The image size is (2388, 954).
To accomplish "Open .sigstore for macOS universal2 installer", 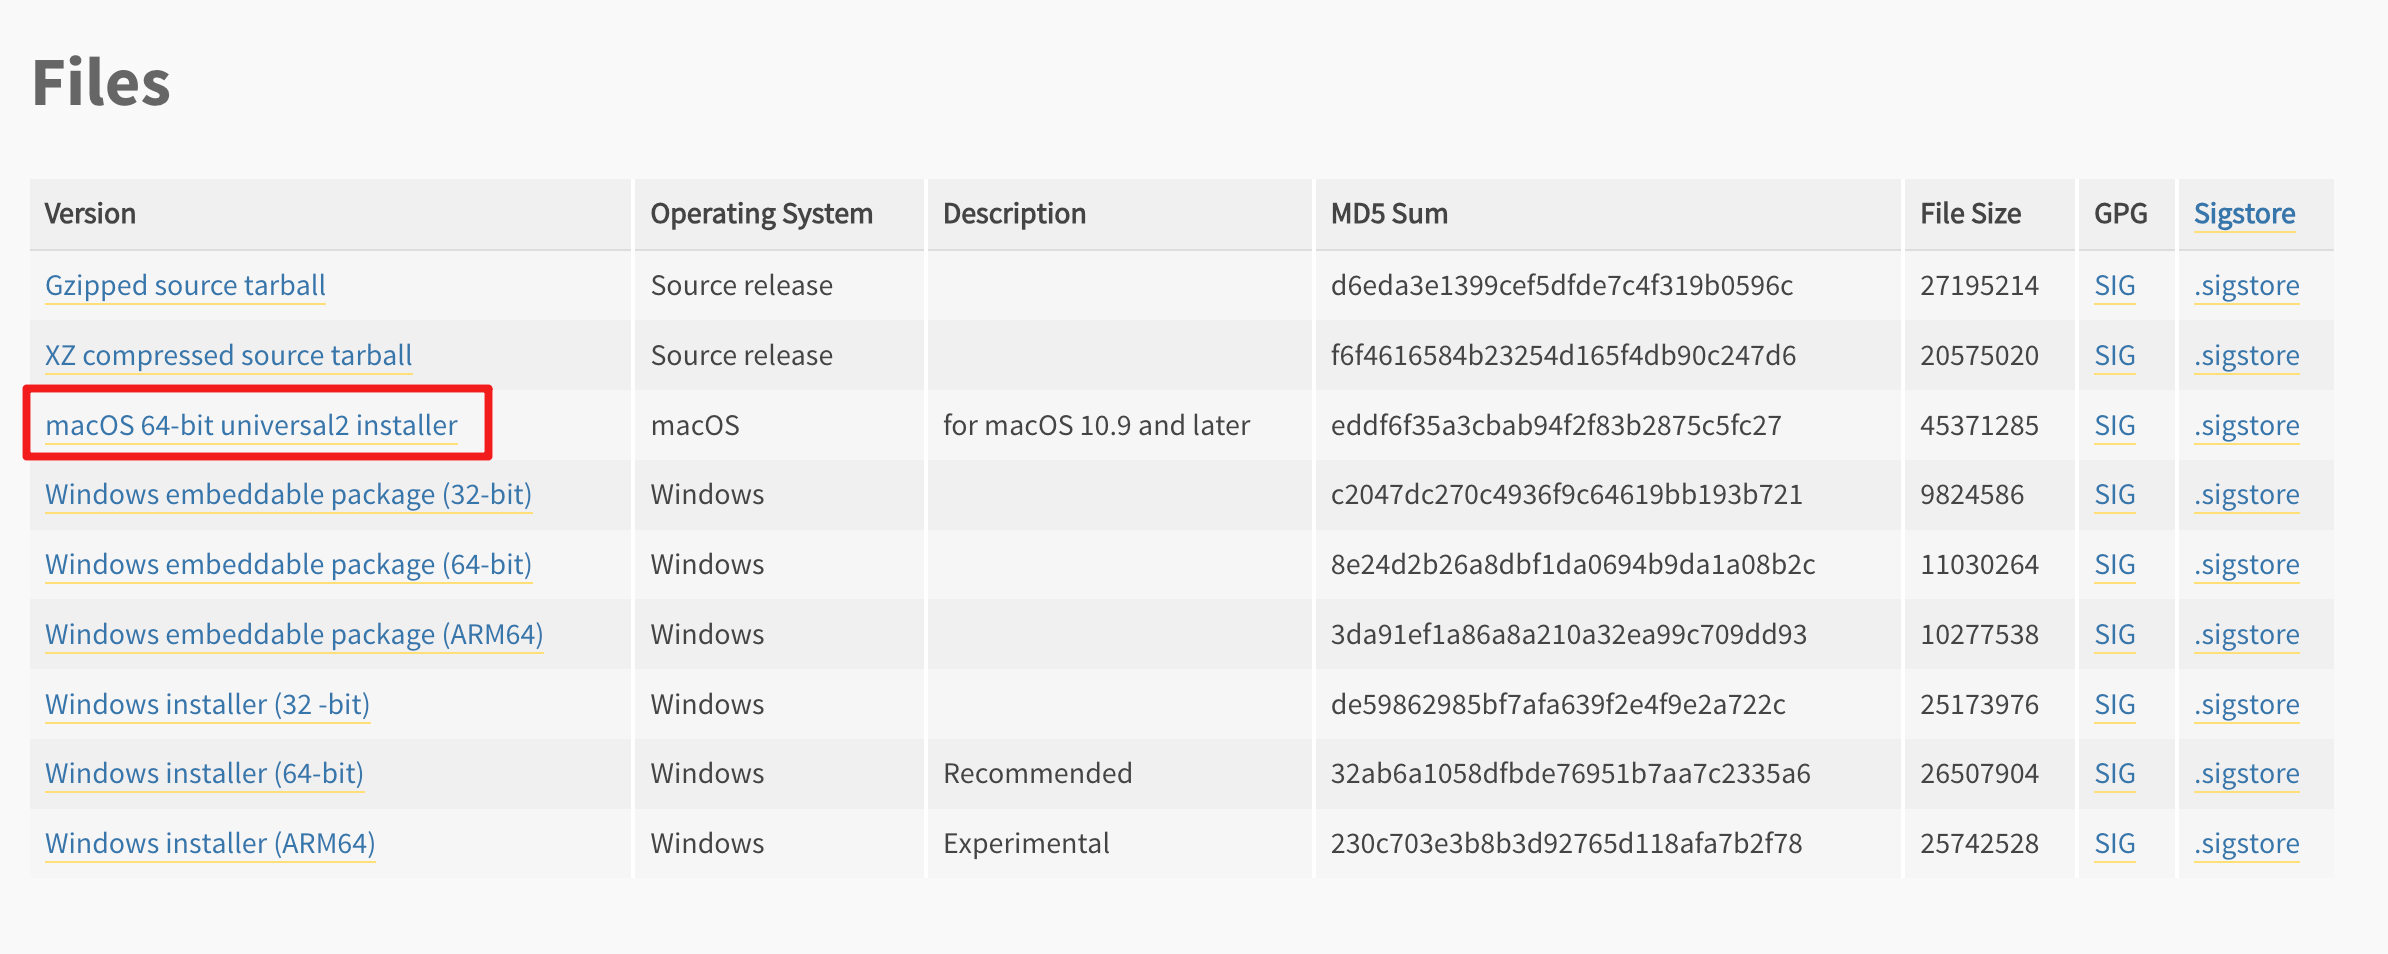I will pyautogui.click(x=2246, y=426).
